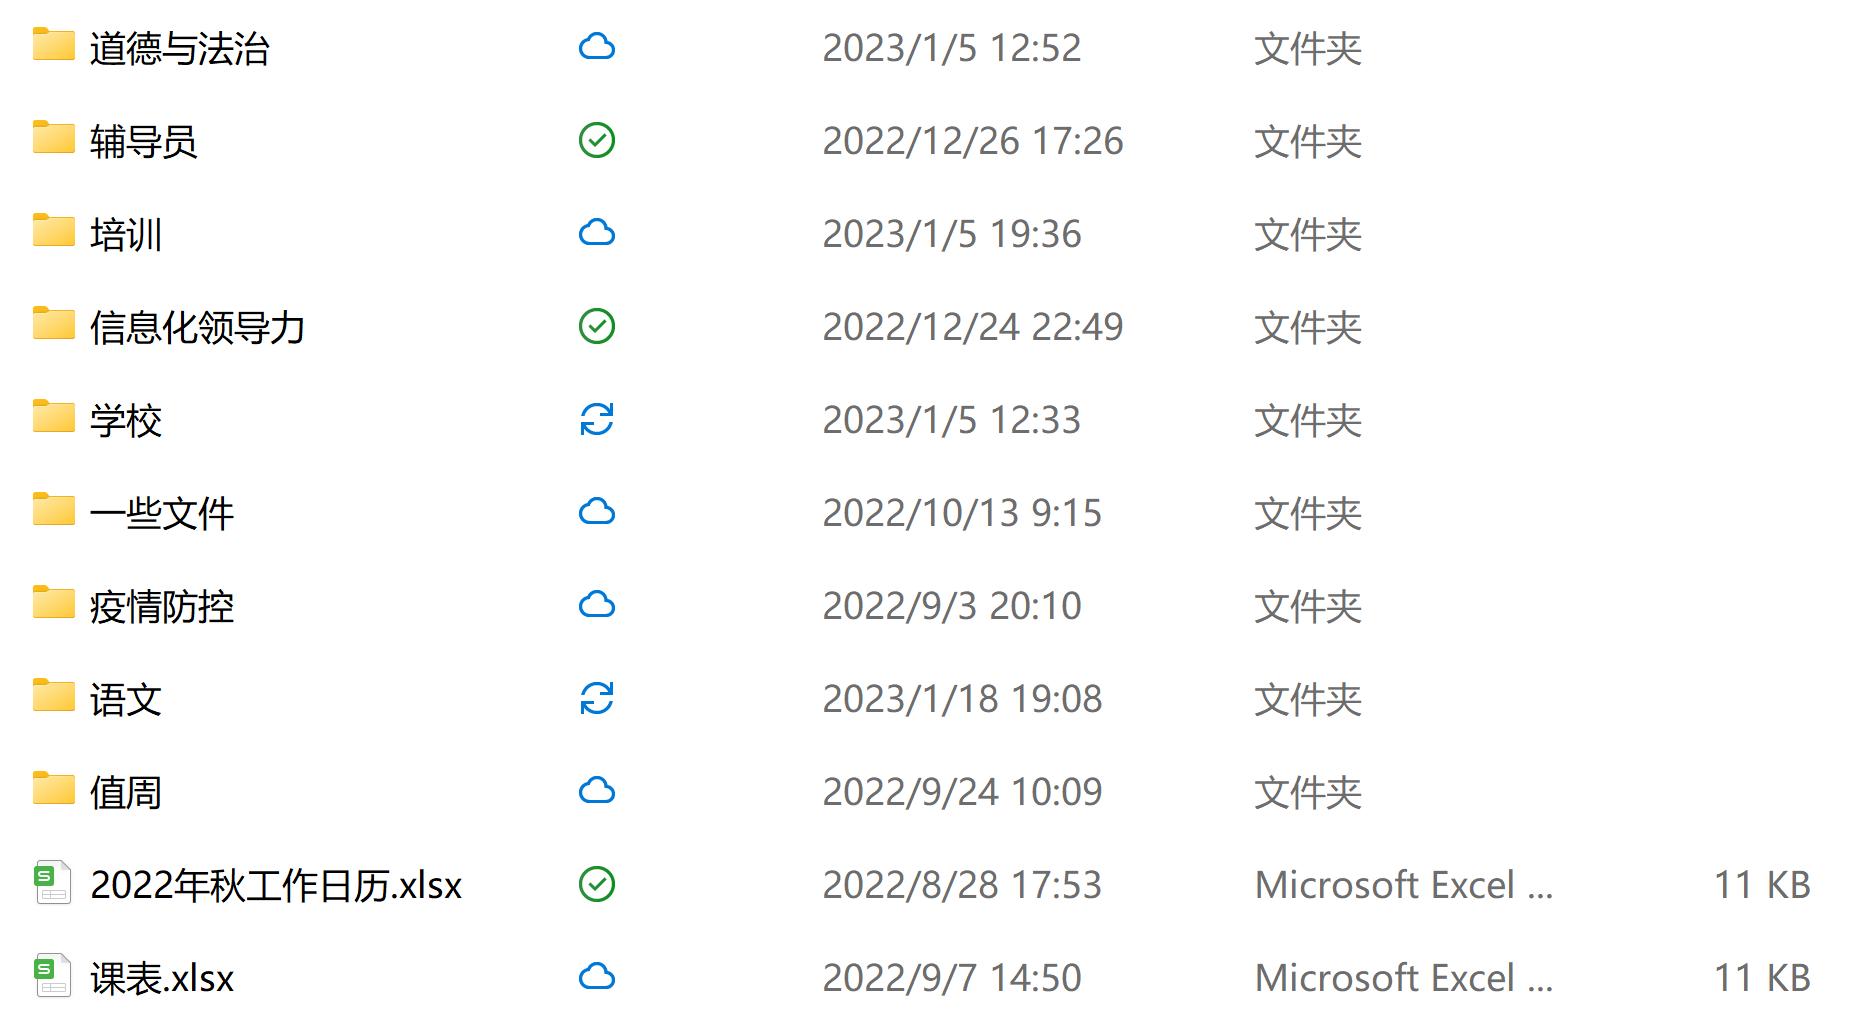Click the 培训 folder icon
Viewport: 1868px width, 1026px height.
coord(53,231)
